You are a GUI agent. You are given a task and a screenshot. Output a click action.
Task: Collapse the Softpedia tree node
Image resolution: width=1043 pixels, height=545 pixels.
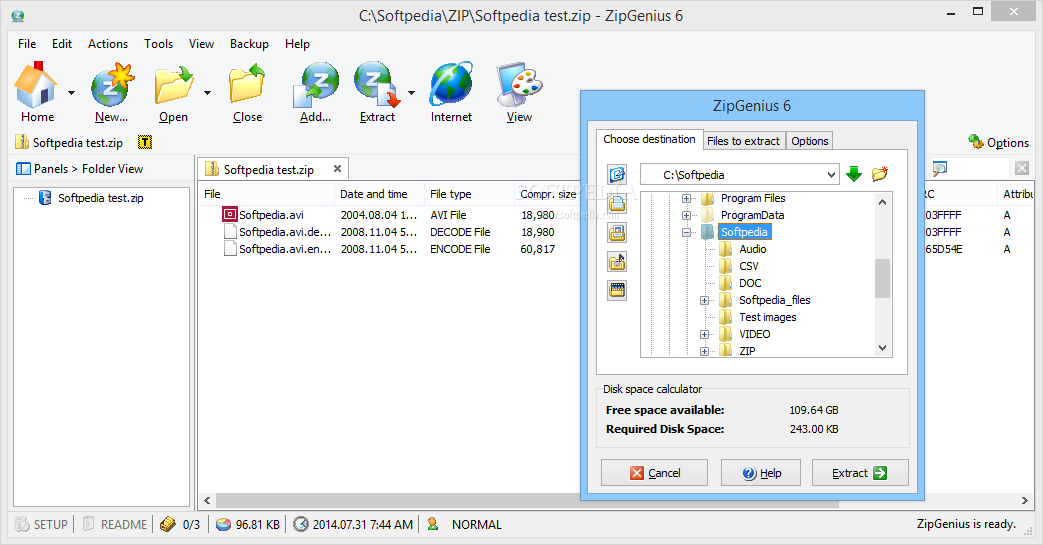(686, 232)
